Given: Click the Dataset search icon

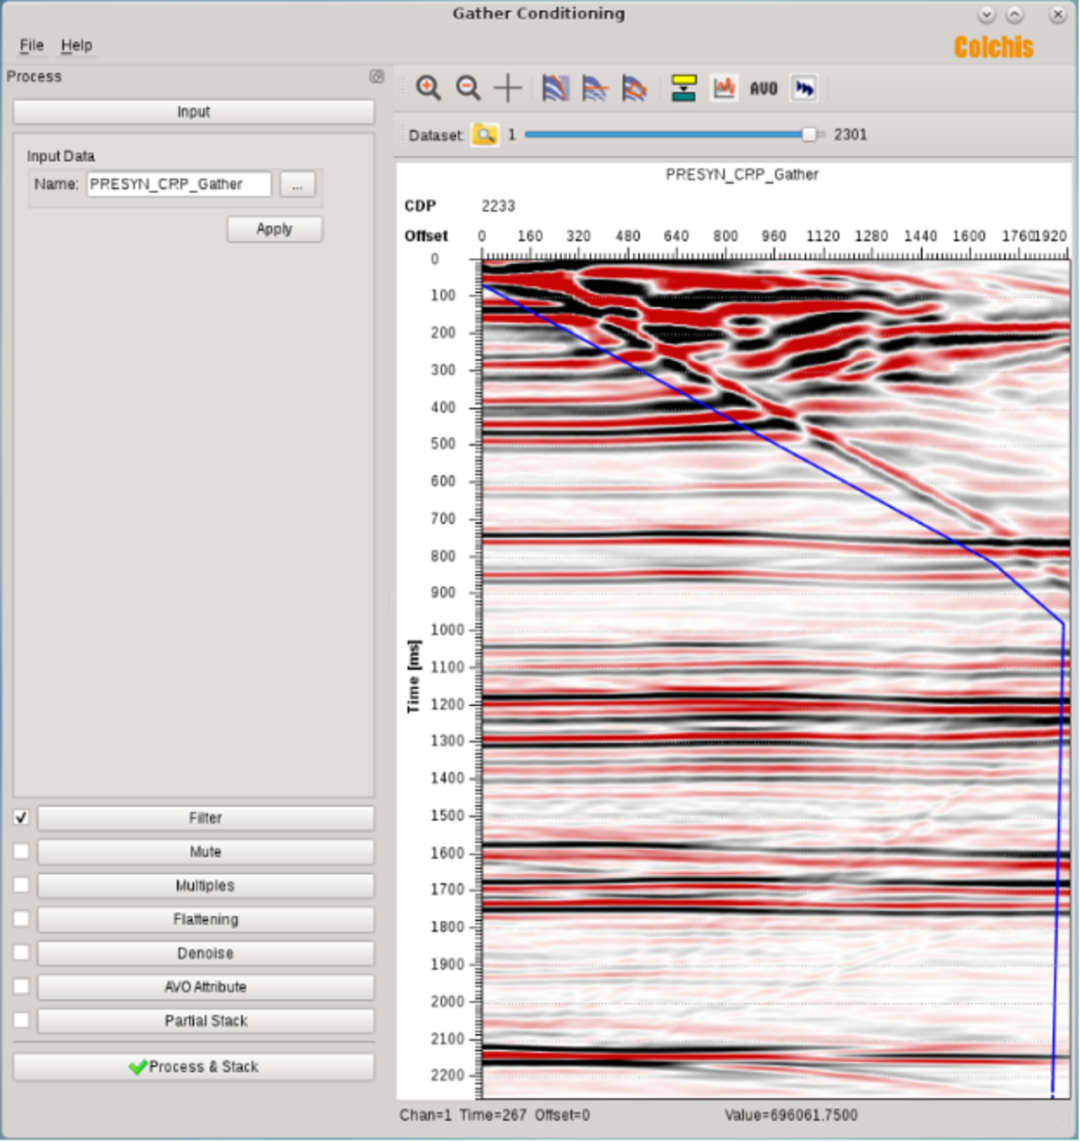Looking at the screenshot, I should coord(485,134).
